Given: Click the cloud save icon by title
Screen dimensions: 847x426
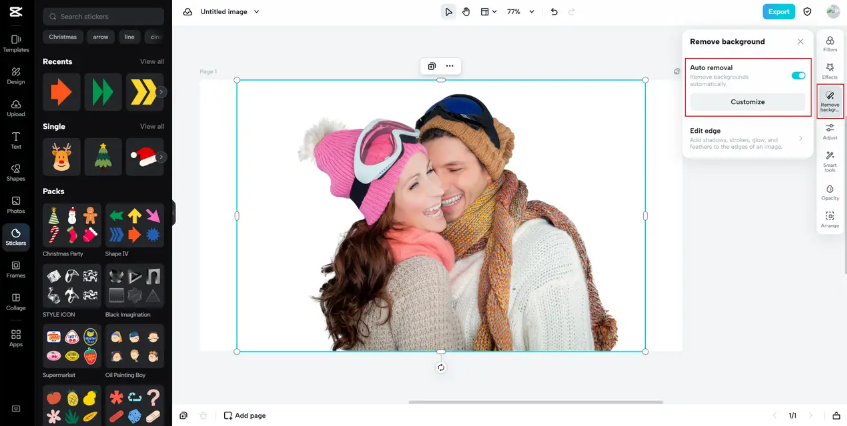Looking at the screenshot, I should click(187, 12).
